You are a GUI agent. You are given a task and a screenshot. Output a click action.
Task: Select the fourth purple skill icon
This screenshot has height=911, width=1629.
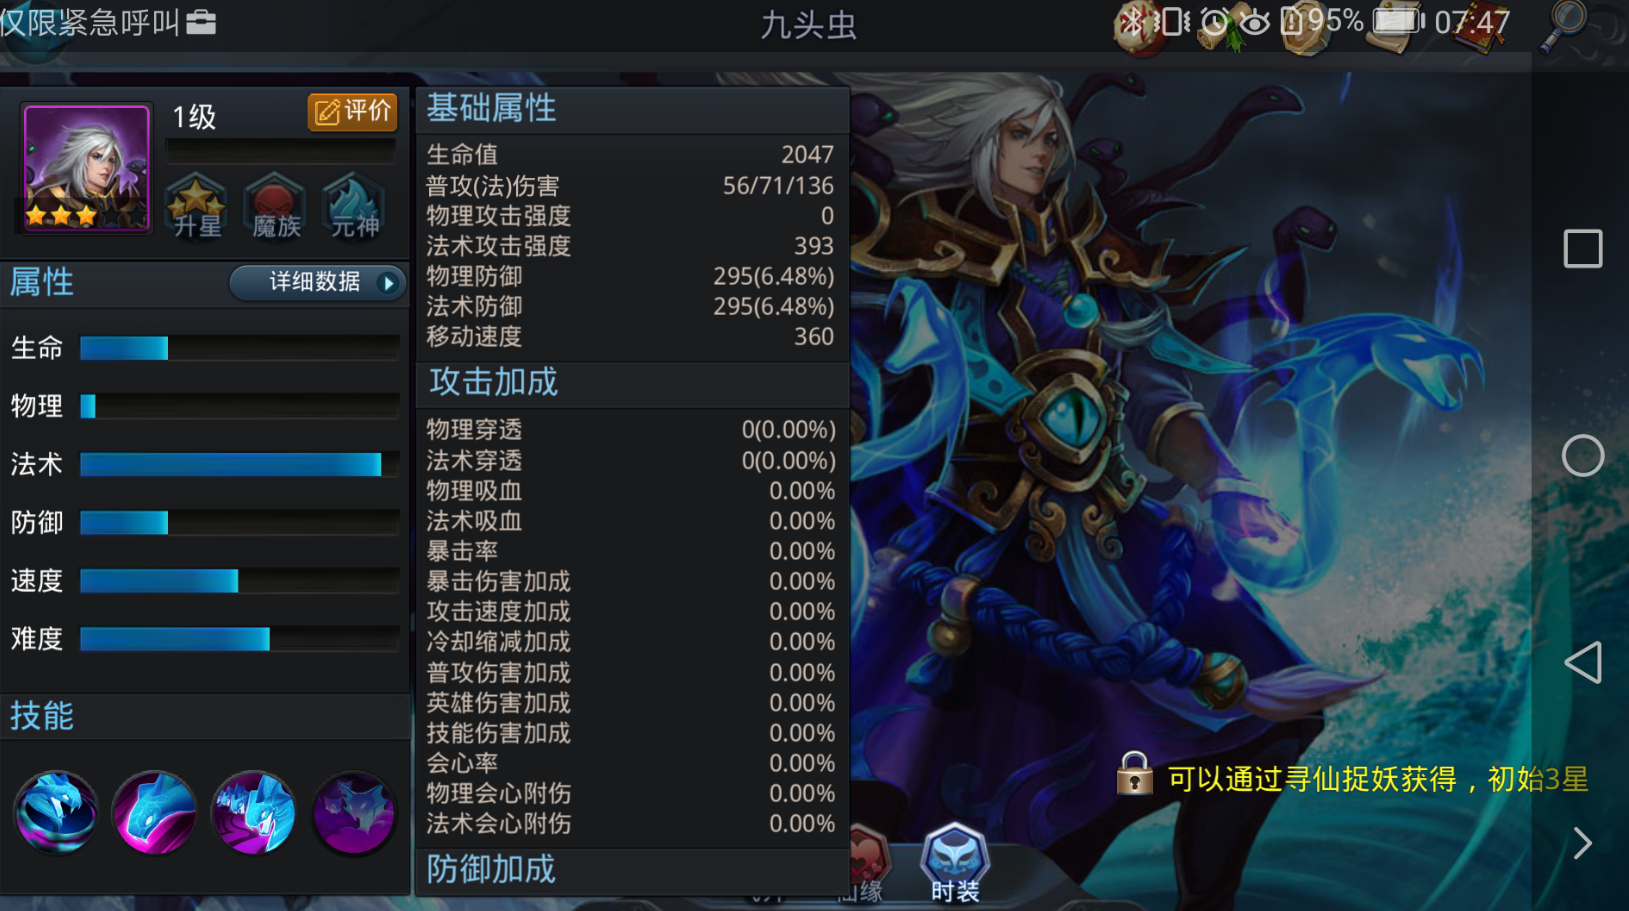click(353, 812)
